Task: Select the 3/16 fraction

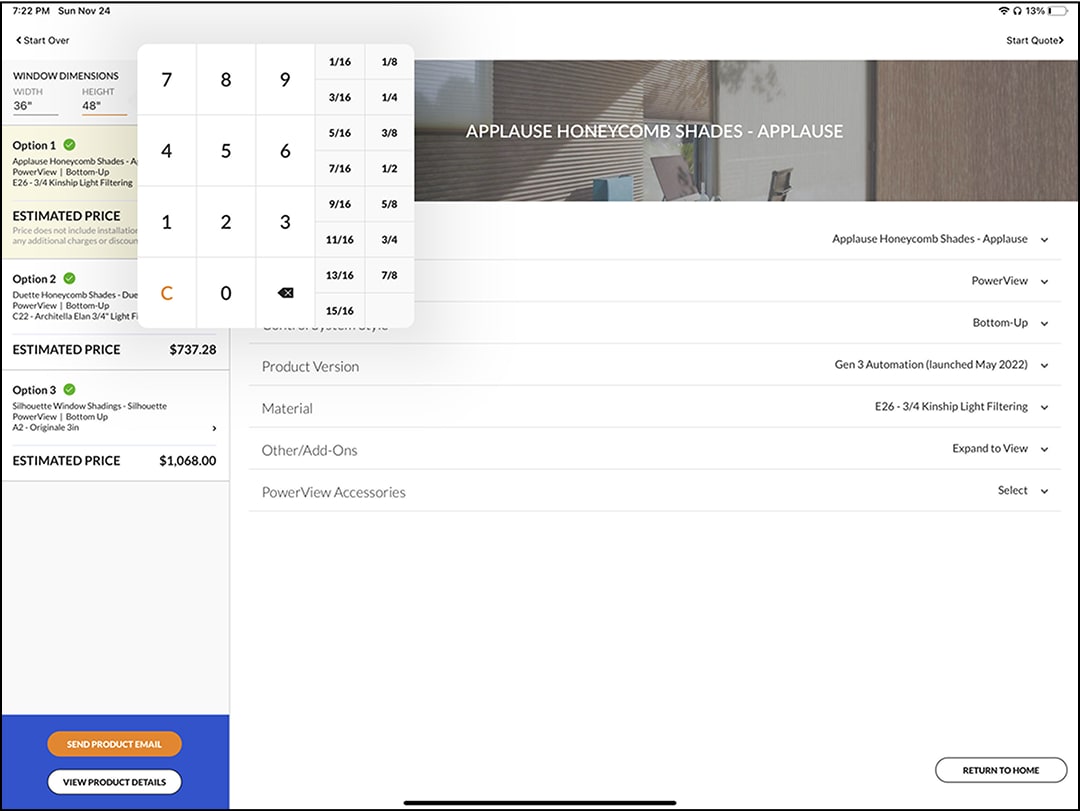Action: click(340, 97)
